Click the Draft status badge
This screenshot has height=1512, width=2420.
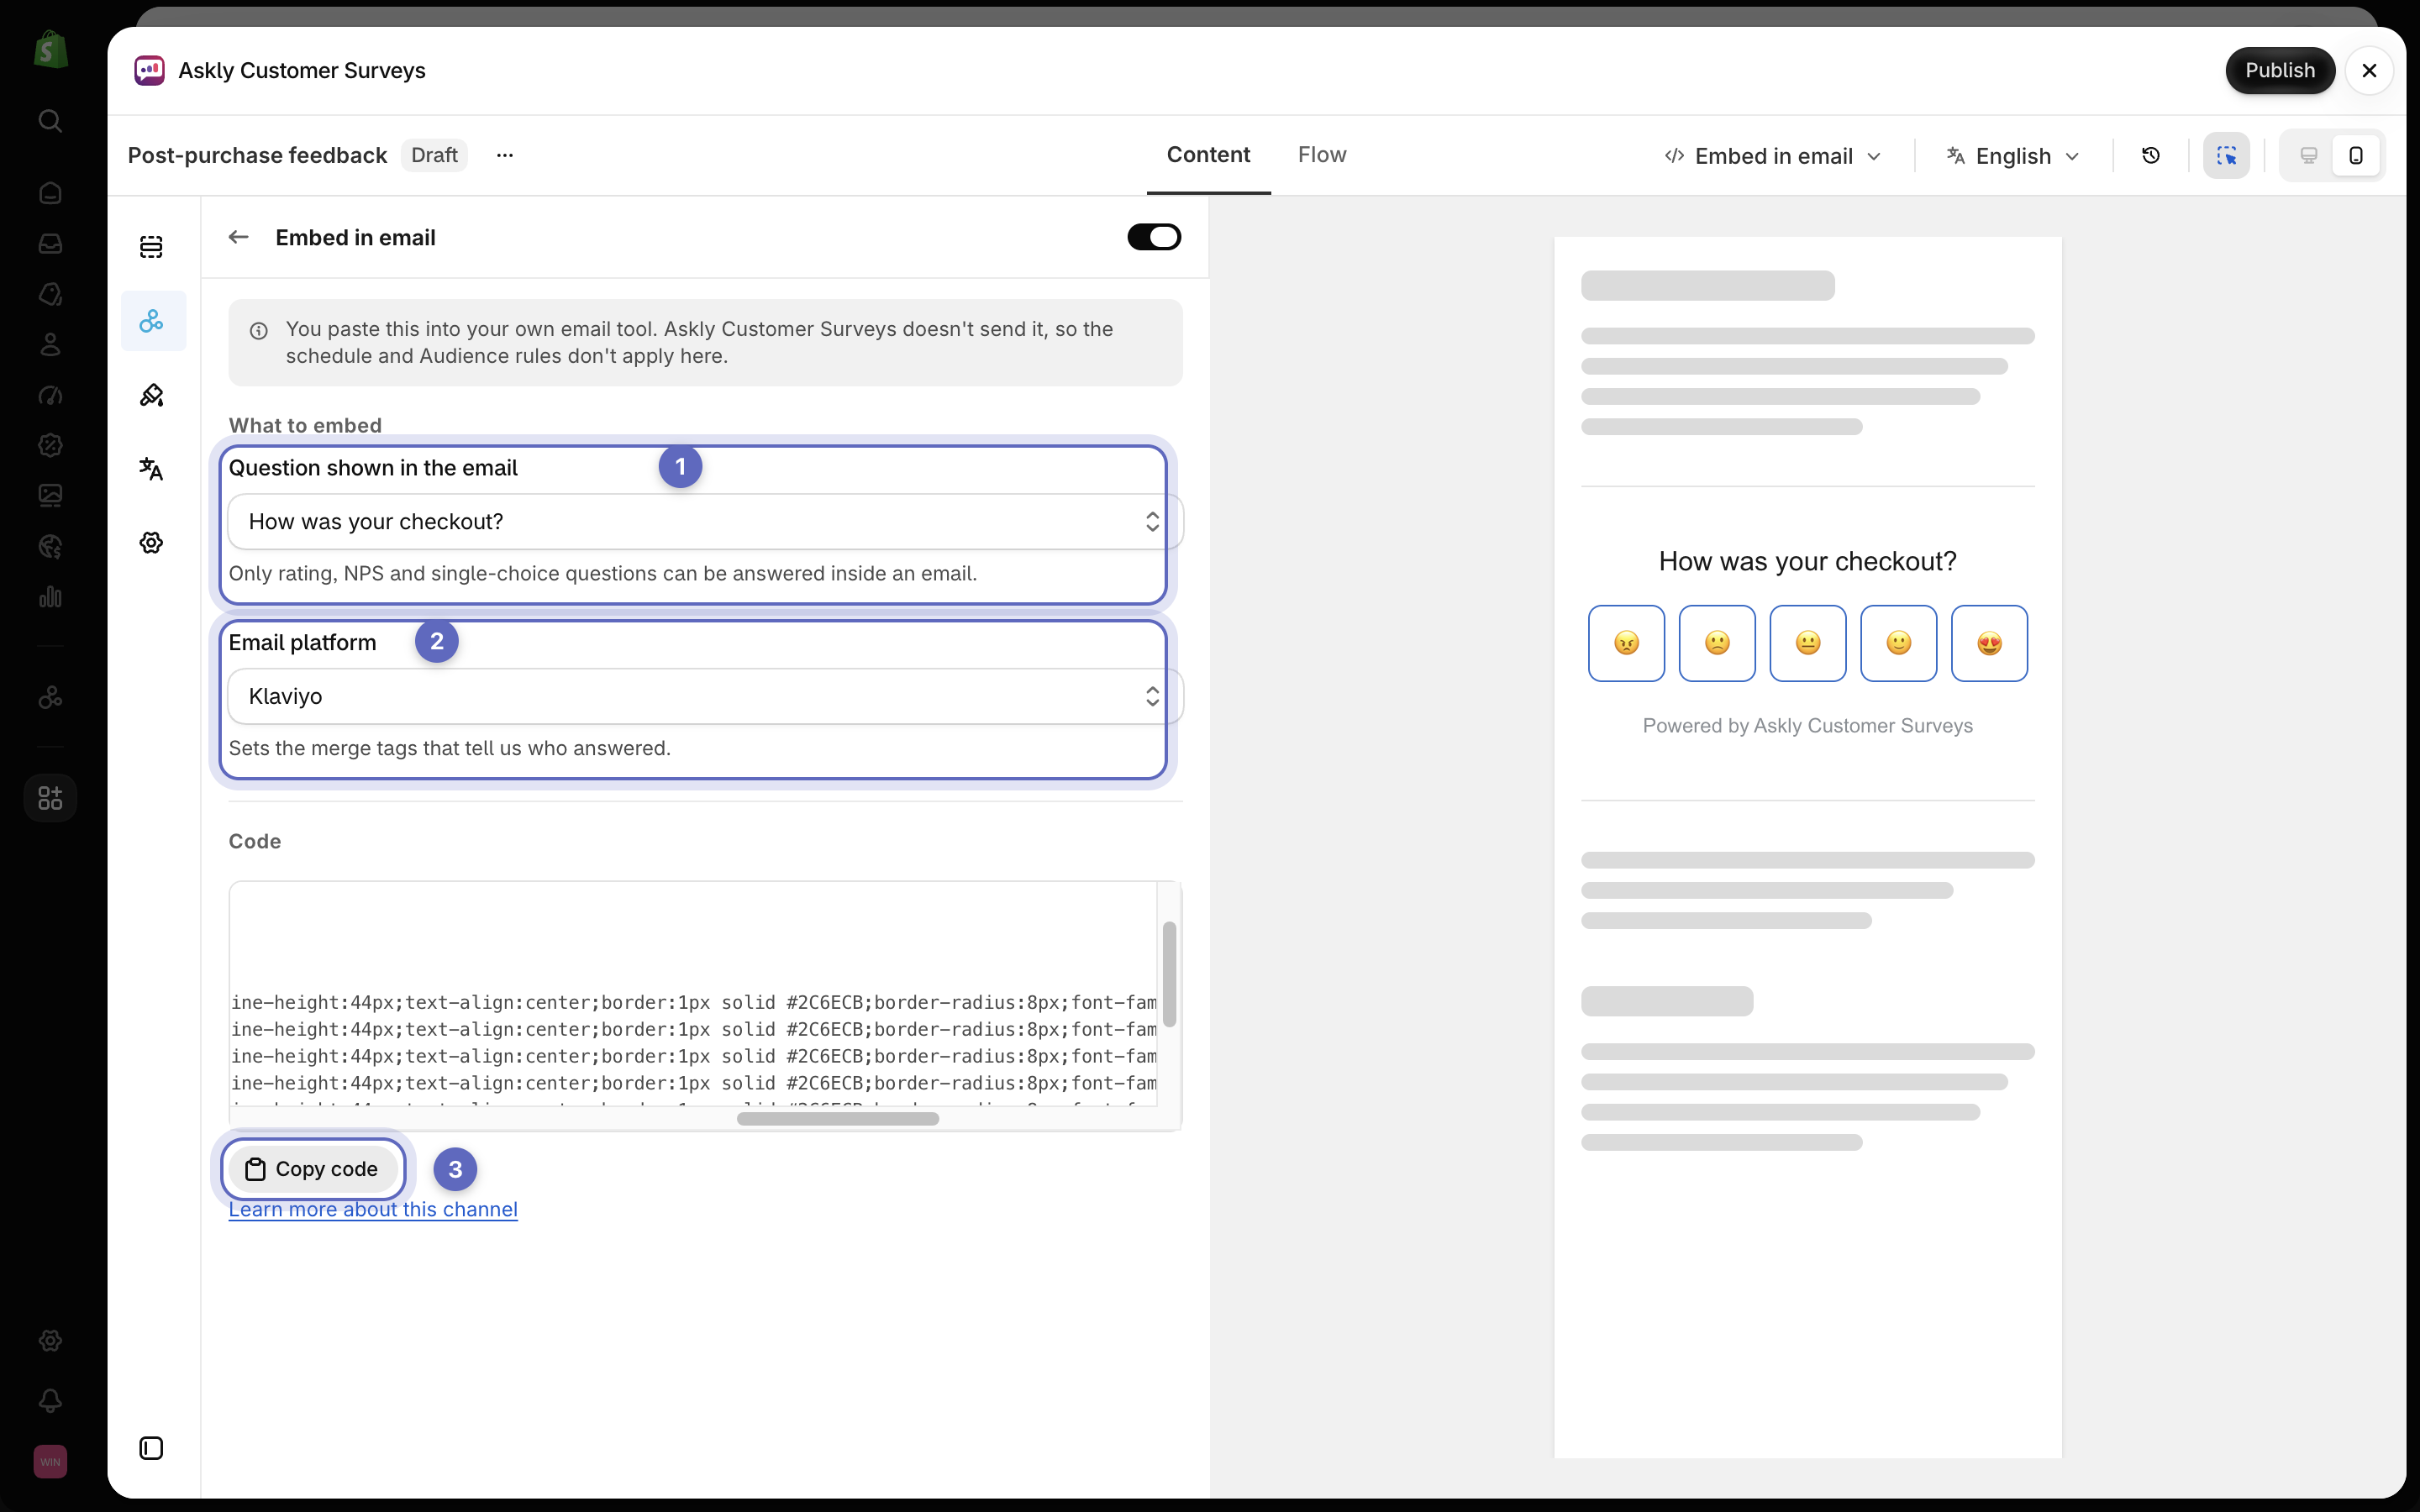click(x=434, y=155)
